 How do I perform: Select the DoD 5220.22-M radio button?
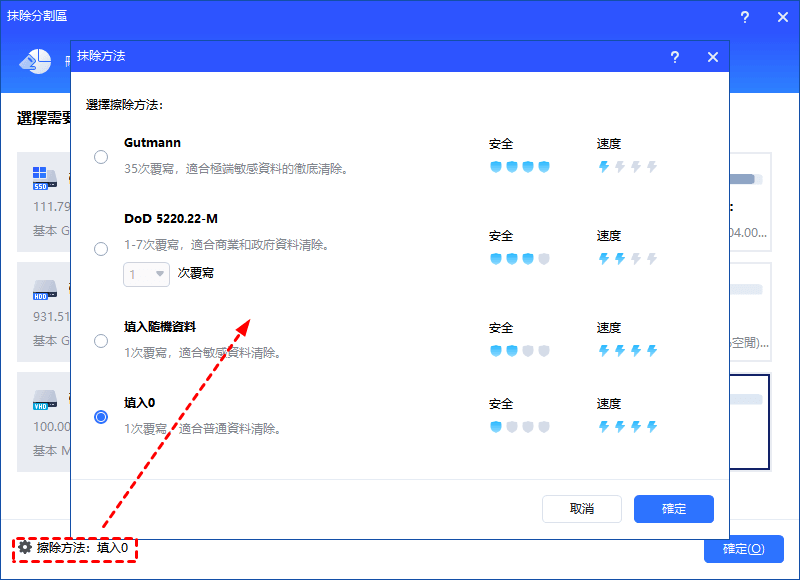click(101, 249)
